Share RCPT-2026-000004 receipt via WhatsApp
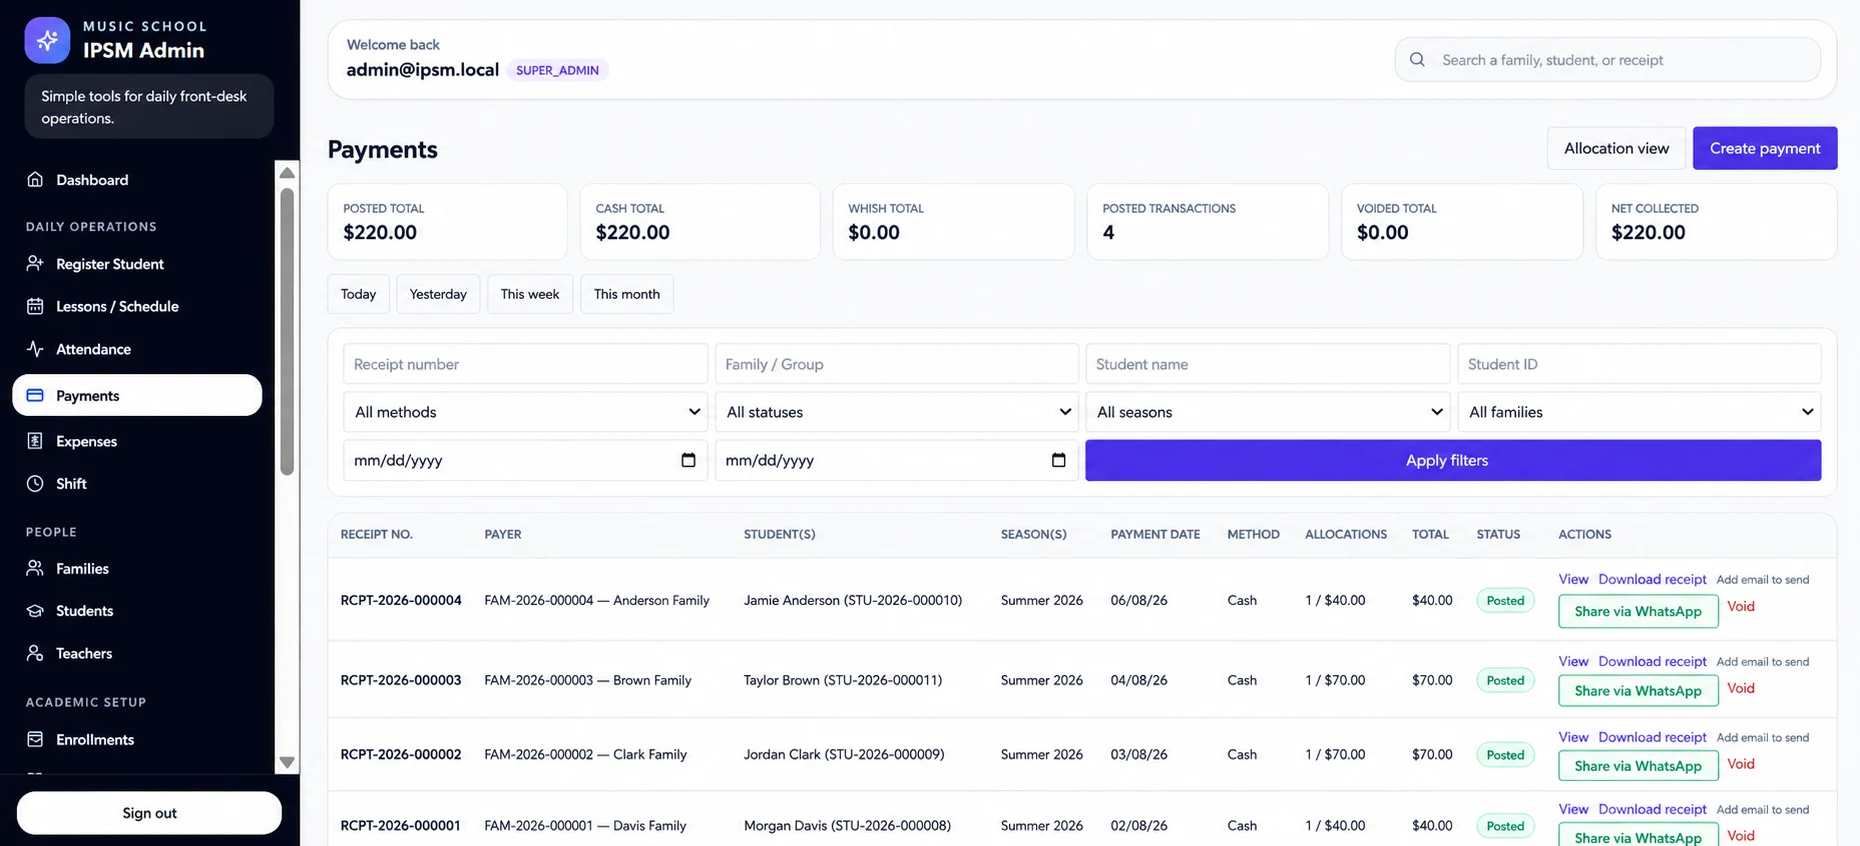Viewport: 1860px width, 846px height. 1638,611
